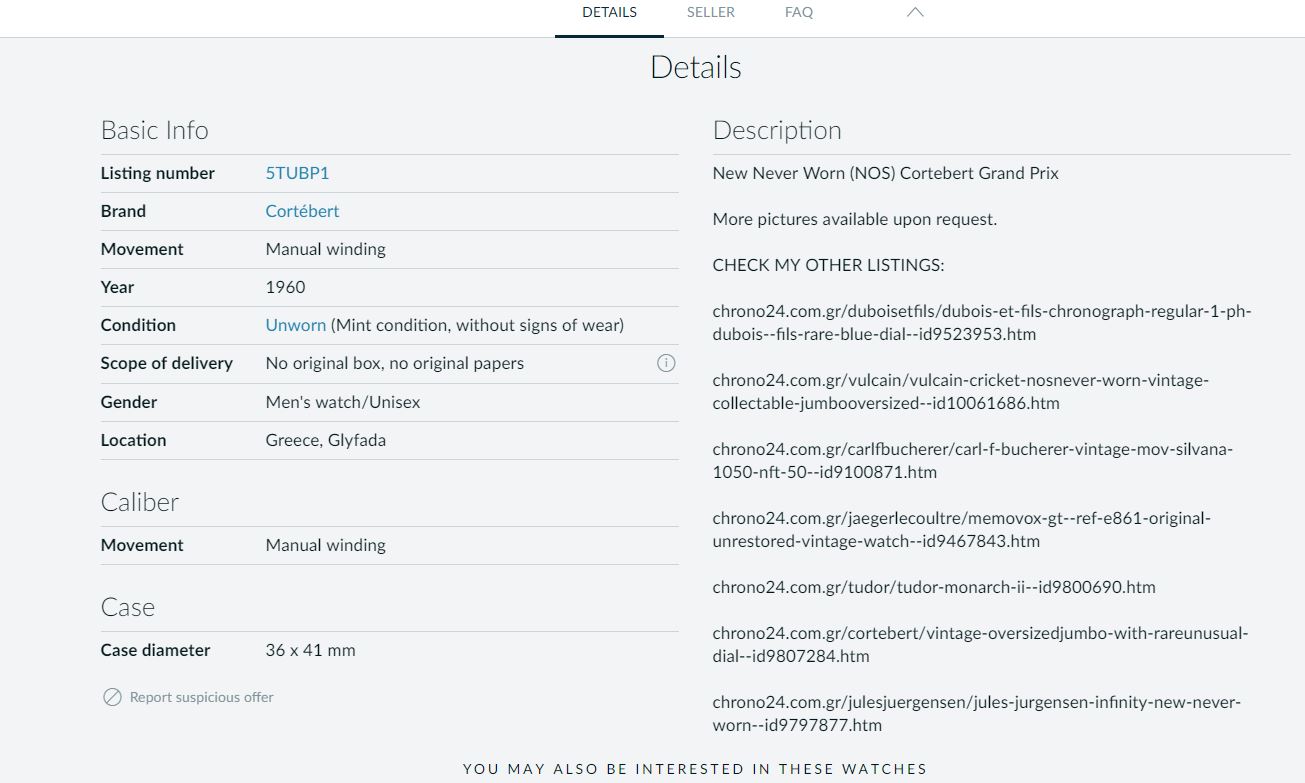Open the FAQ tab
Viewport: 1305px width, 783px height.
coord(798,13)
